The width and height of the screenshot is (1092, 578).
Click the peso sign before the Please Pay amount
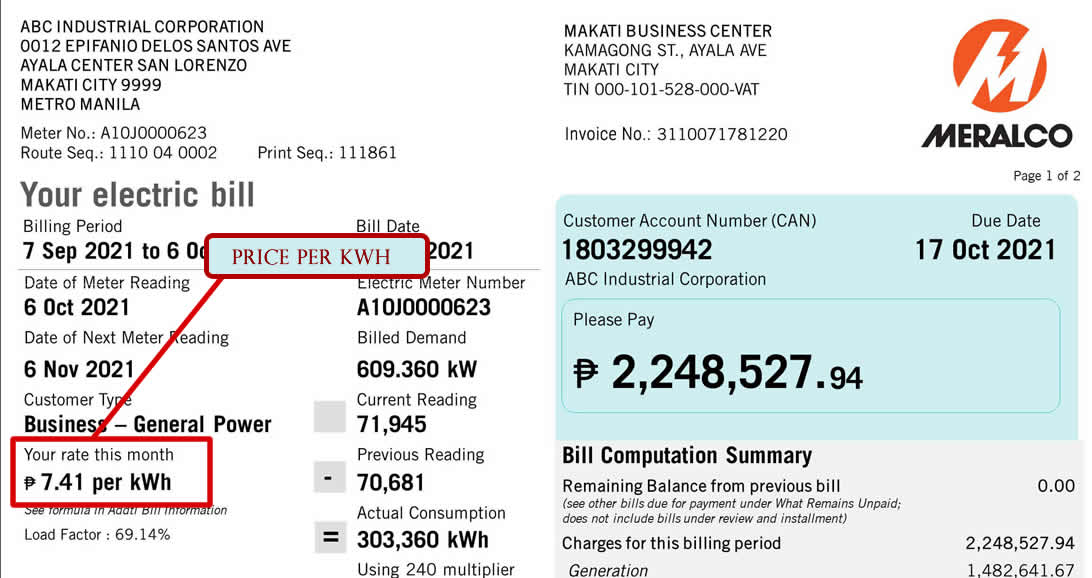(586, 373)
